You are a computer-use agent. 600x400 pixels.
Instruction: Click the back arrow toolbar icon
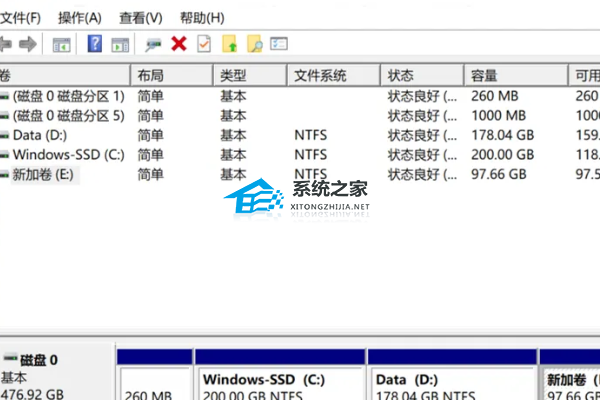click(x=5, y=44)
